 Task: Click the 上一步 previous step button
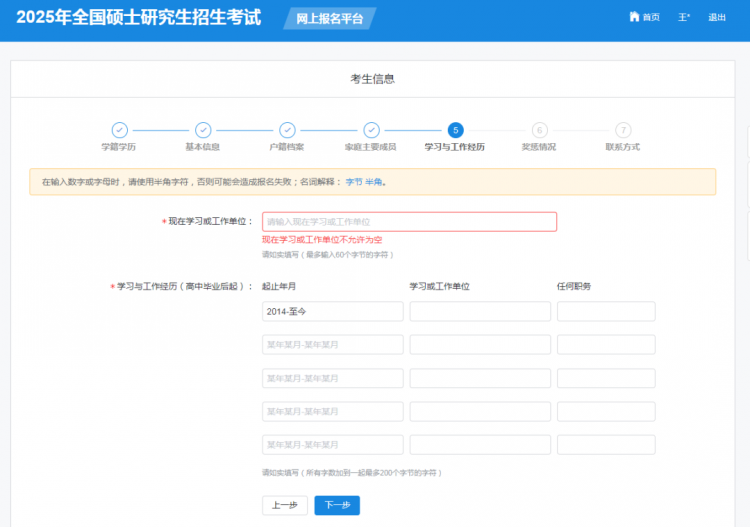[285, 505]
